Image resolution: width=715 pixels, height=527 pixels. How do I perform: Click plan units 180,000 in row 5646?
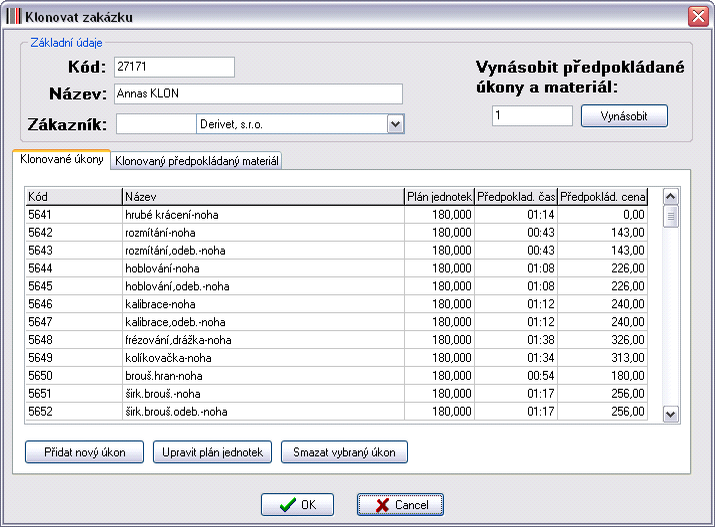point(440,304)
